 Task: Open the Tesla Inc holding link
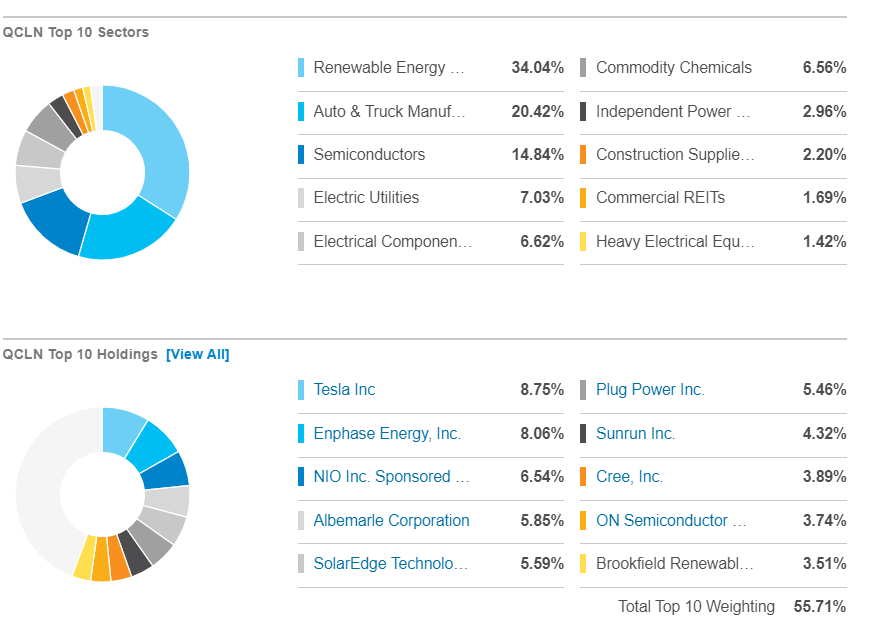tap(344, 389)
